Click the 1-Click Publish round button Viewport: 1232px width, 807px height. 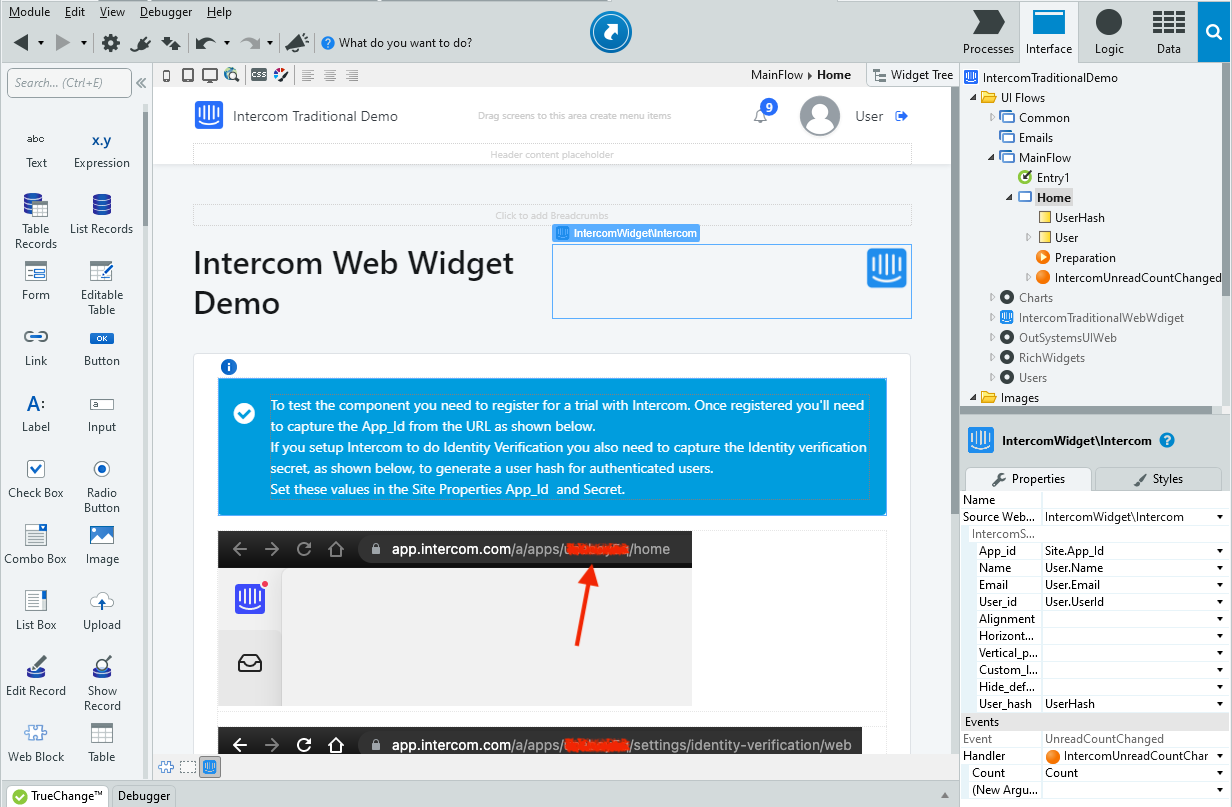coord(611,32)
